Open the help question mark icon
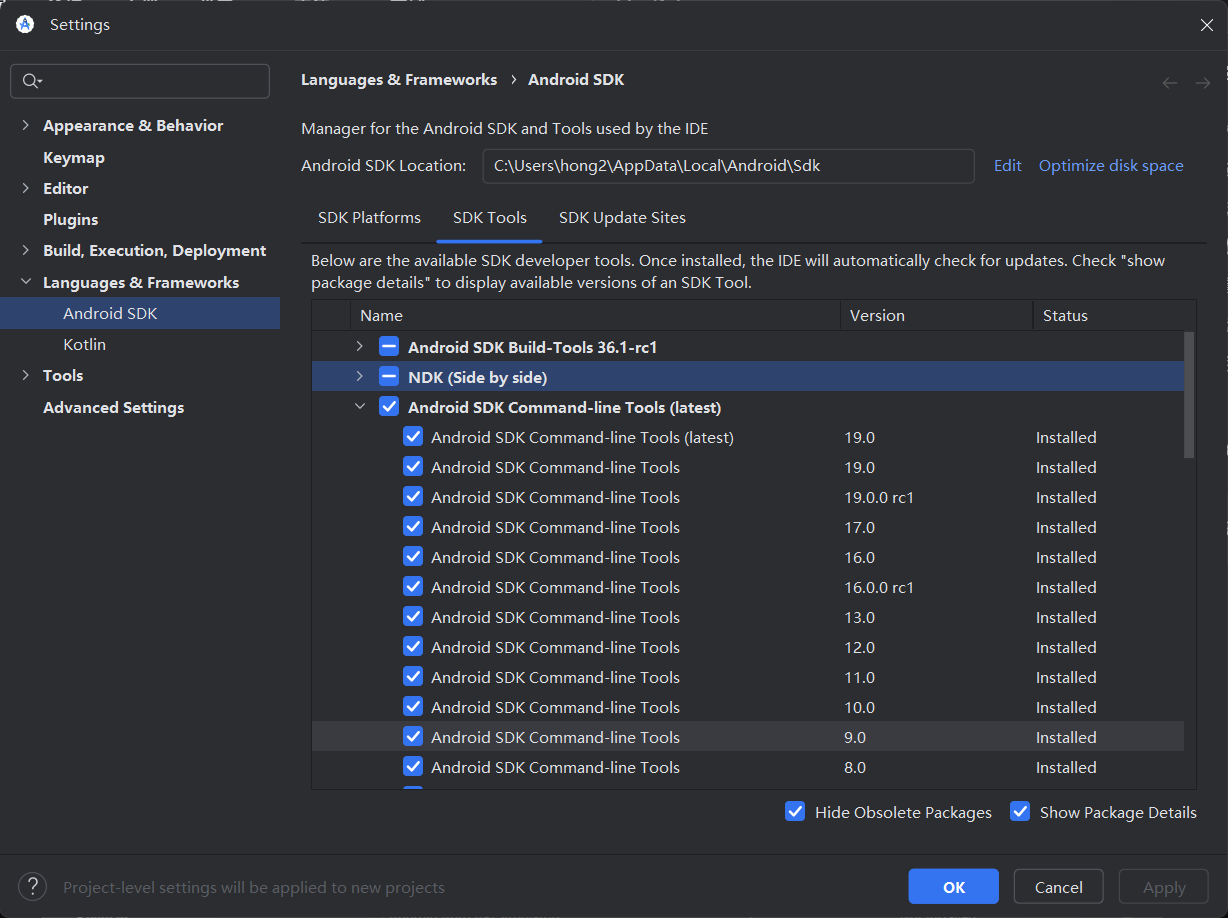This screenshot has height=918, width=1228. pos(32,886)
